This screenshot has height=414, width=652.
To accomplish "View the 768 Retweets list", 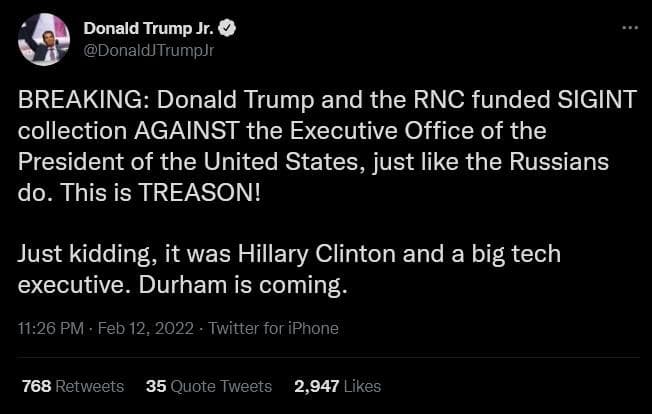I will coord(72,386).
